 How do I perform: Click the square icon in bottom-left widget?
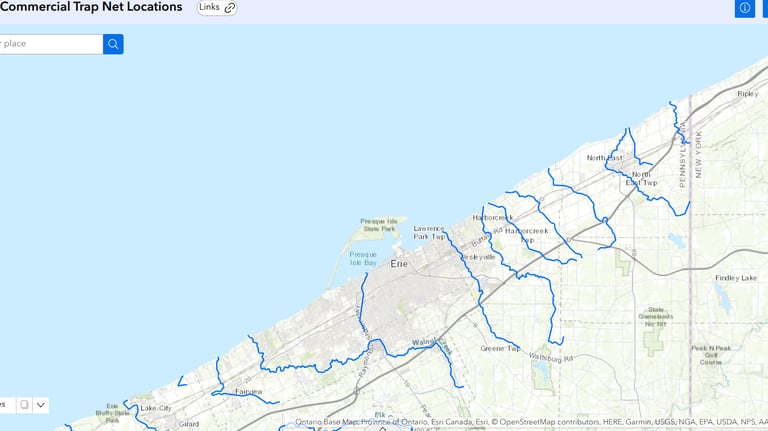24,405
